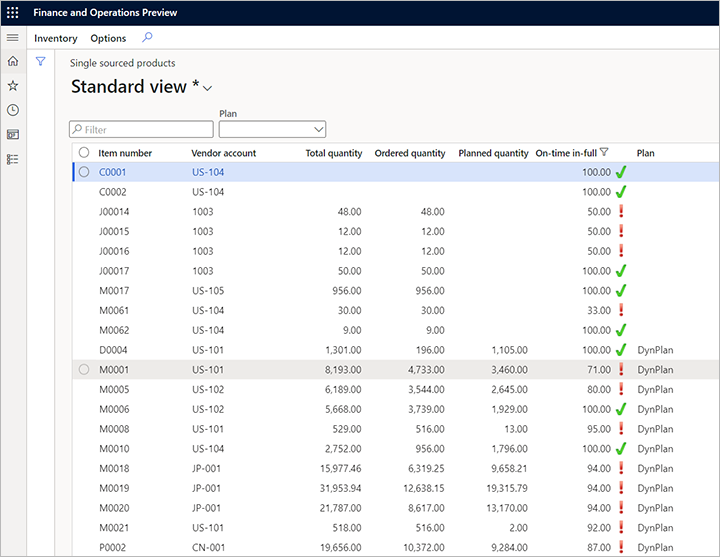Click ordered quantity 8,617.00
720x557 pixels.
[426, 508]
